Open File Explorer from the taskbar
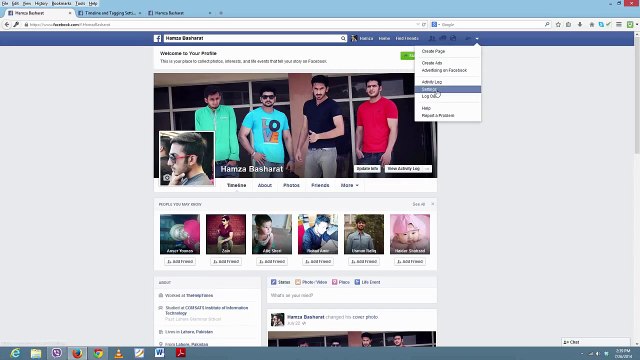 [36, 353]
